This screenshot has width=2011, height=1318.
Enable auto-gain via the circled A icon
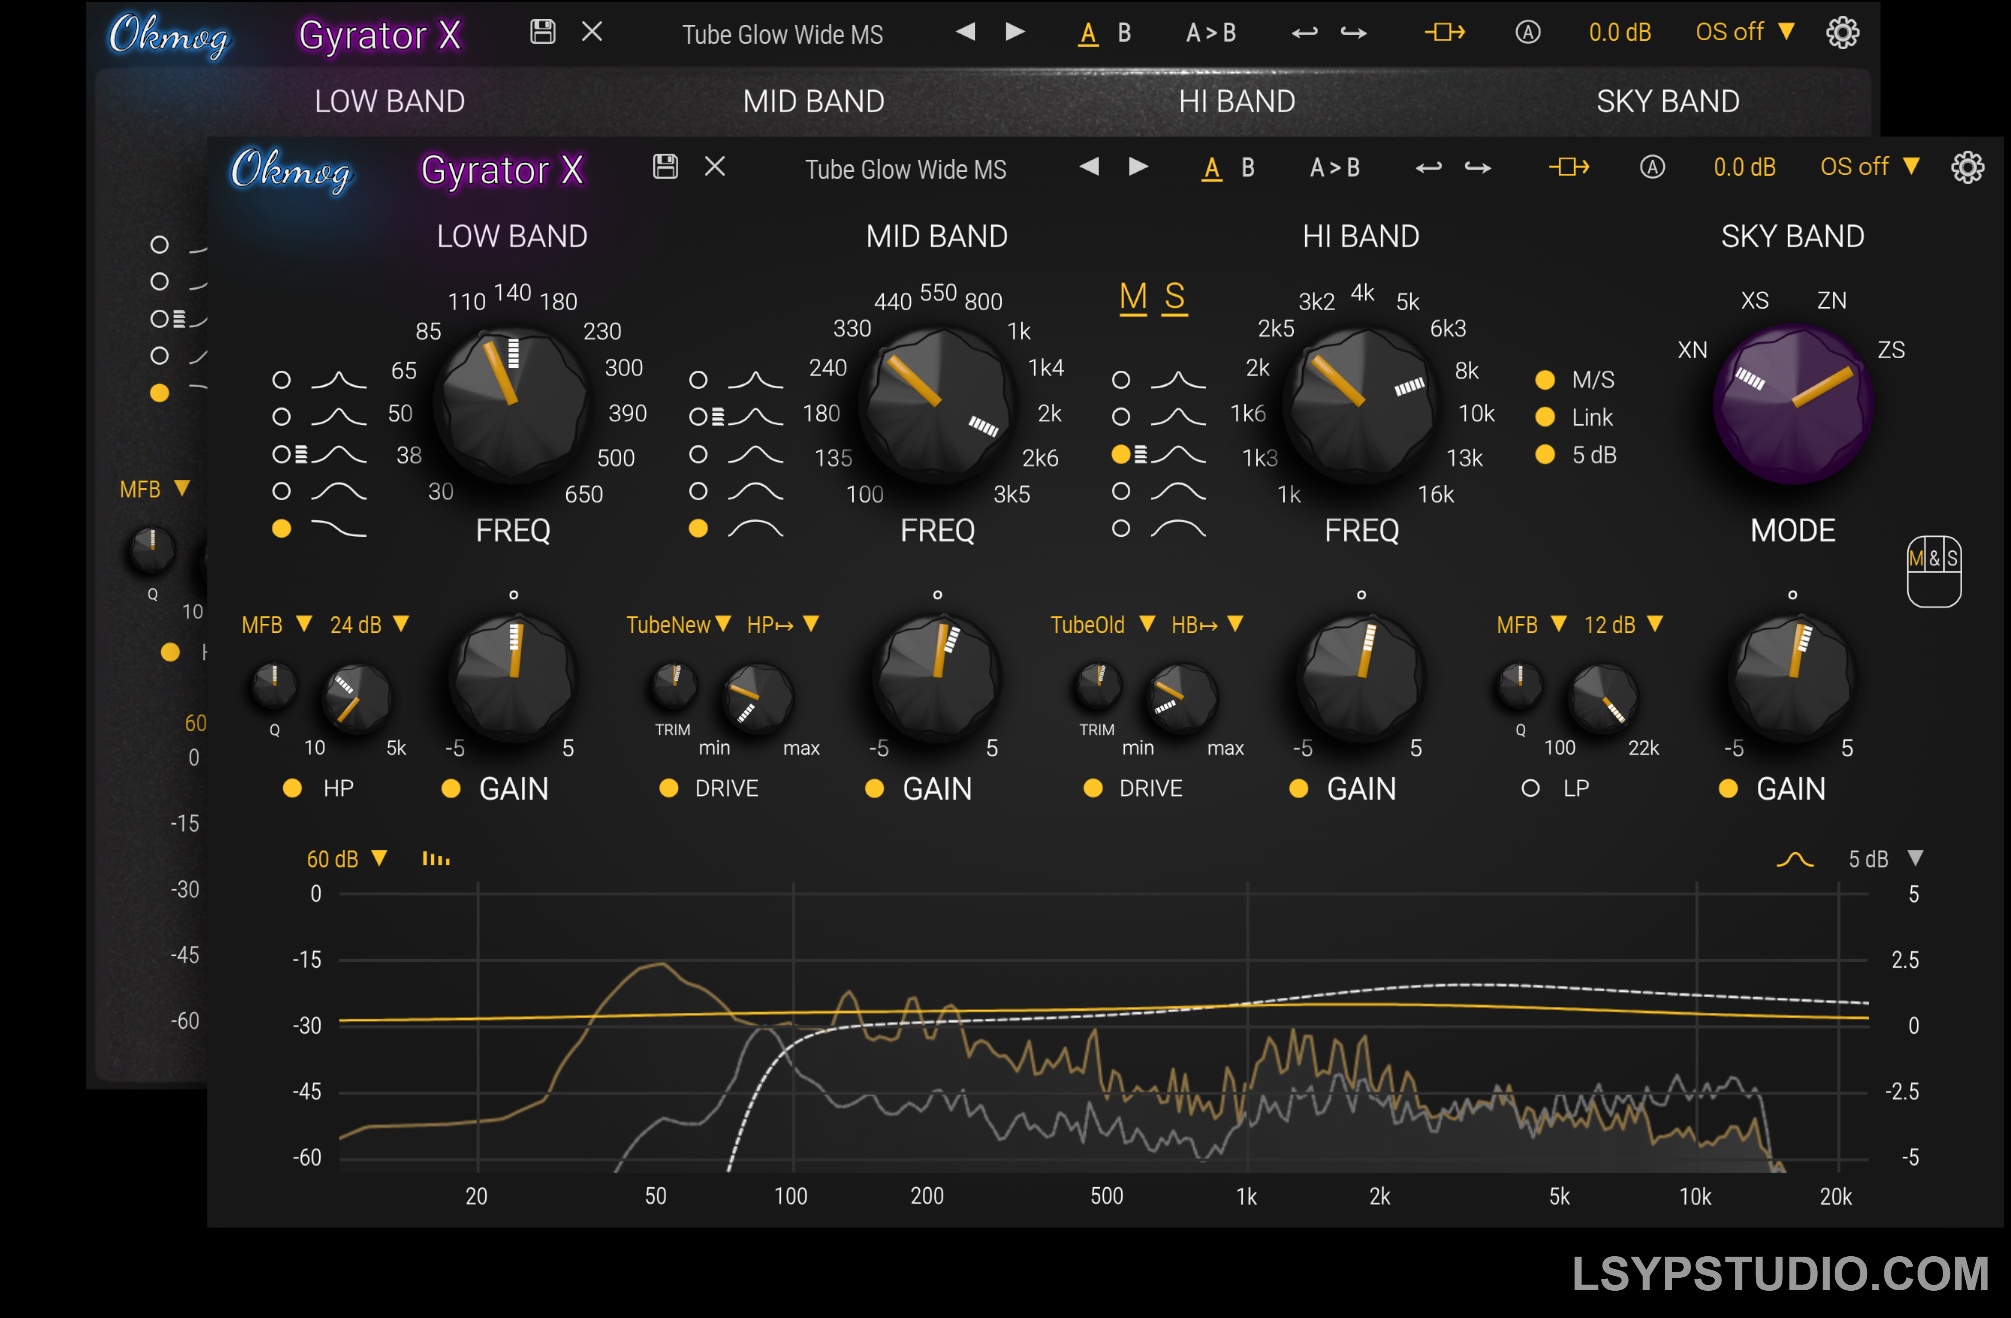[1651, 168]
